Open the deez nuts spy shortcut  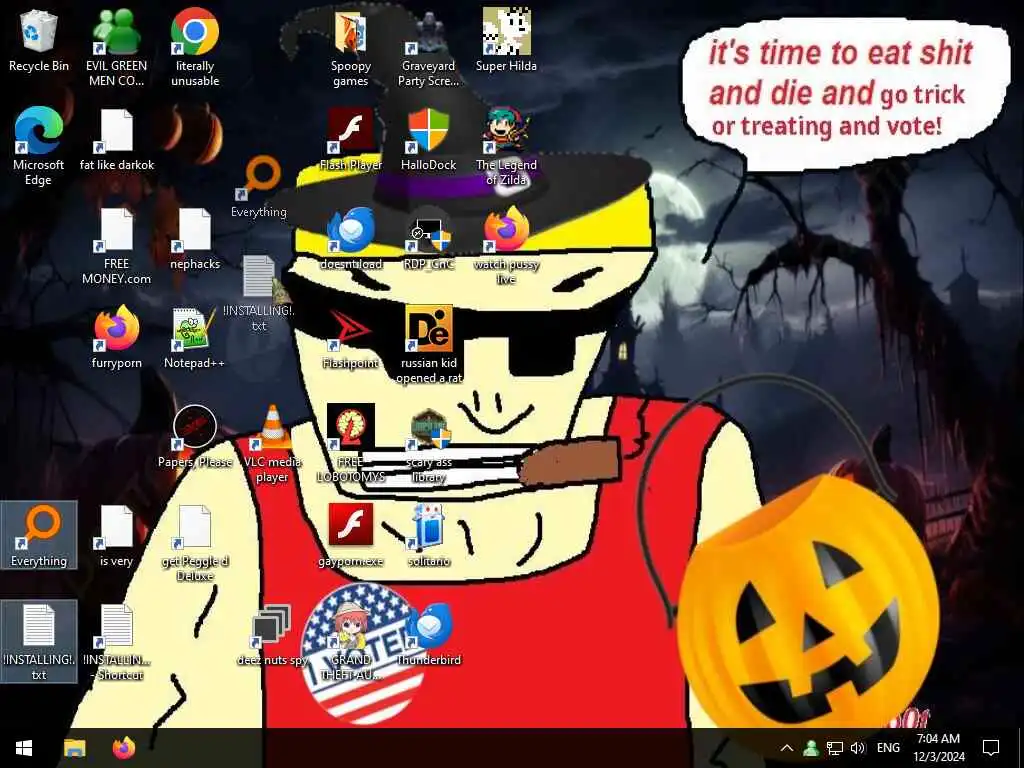(x=272, y=635)
